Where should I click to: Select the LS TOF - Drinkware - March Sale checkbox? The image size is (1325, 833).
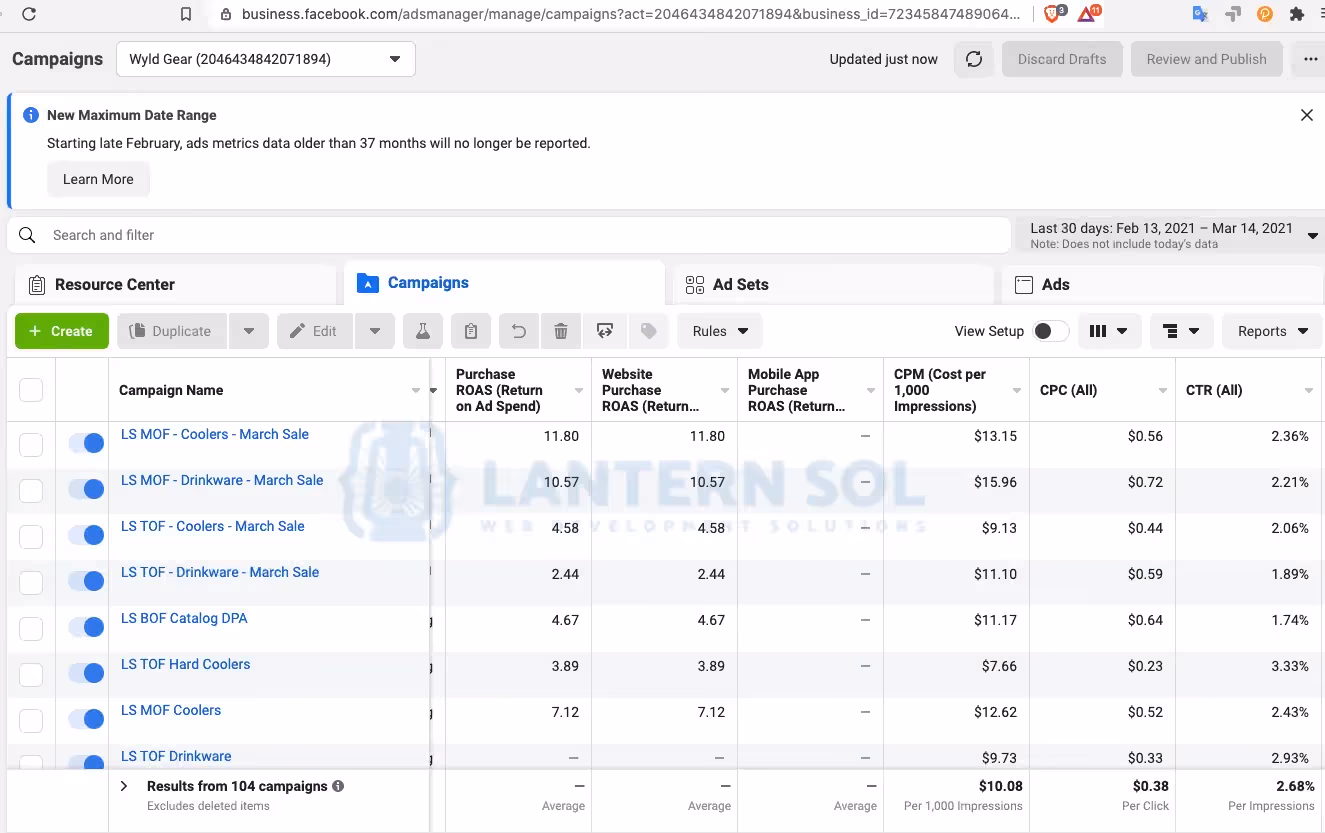tap(31, 582)
